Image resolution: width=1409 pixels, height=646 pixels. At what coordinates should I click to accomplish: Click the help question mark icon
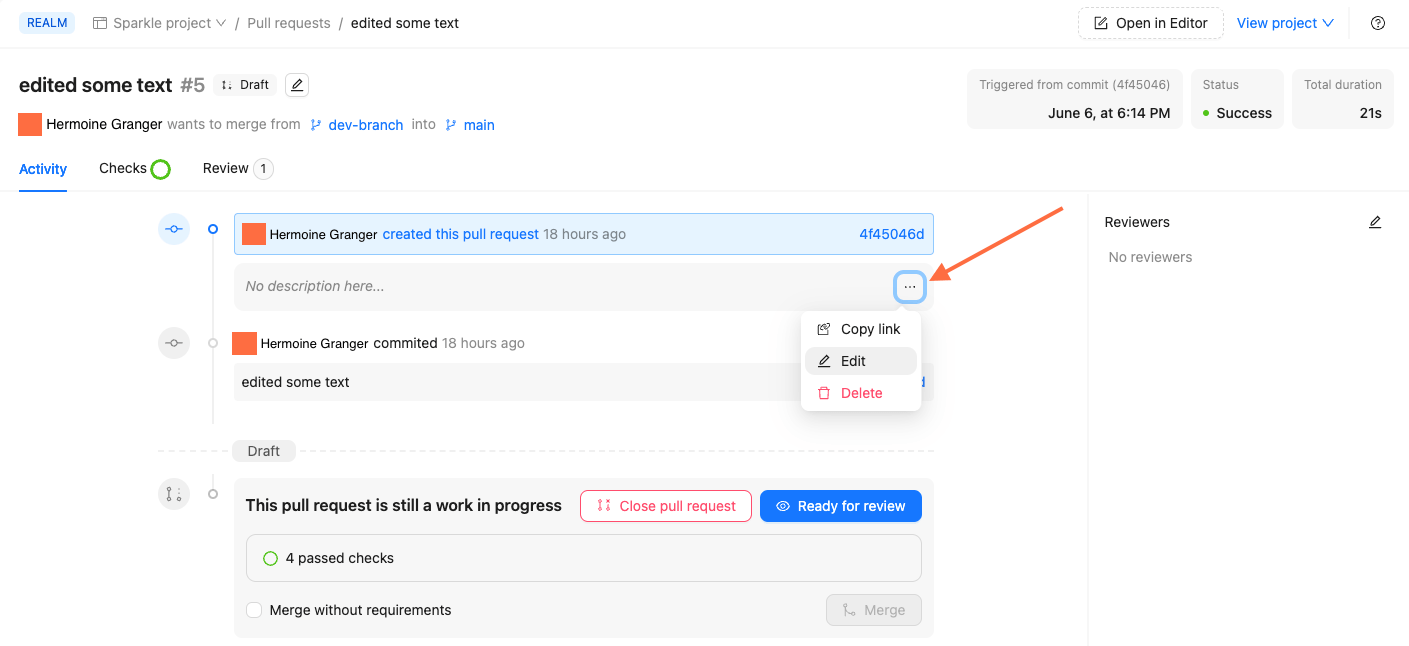point(1378,23)
